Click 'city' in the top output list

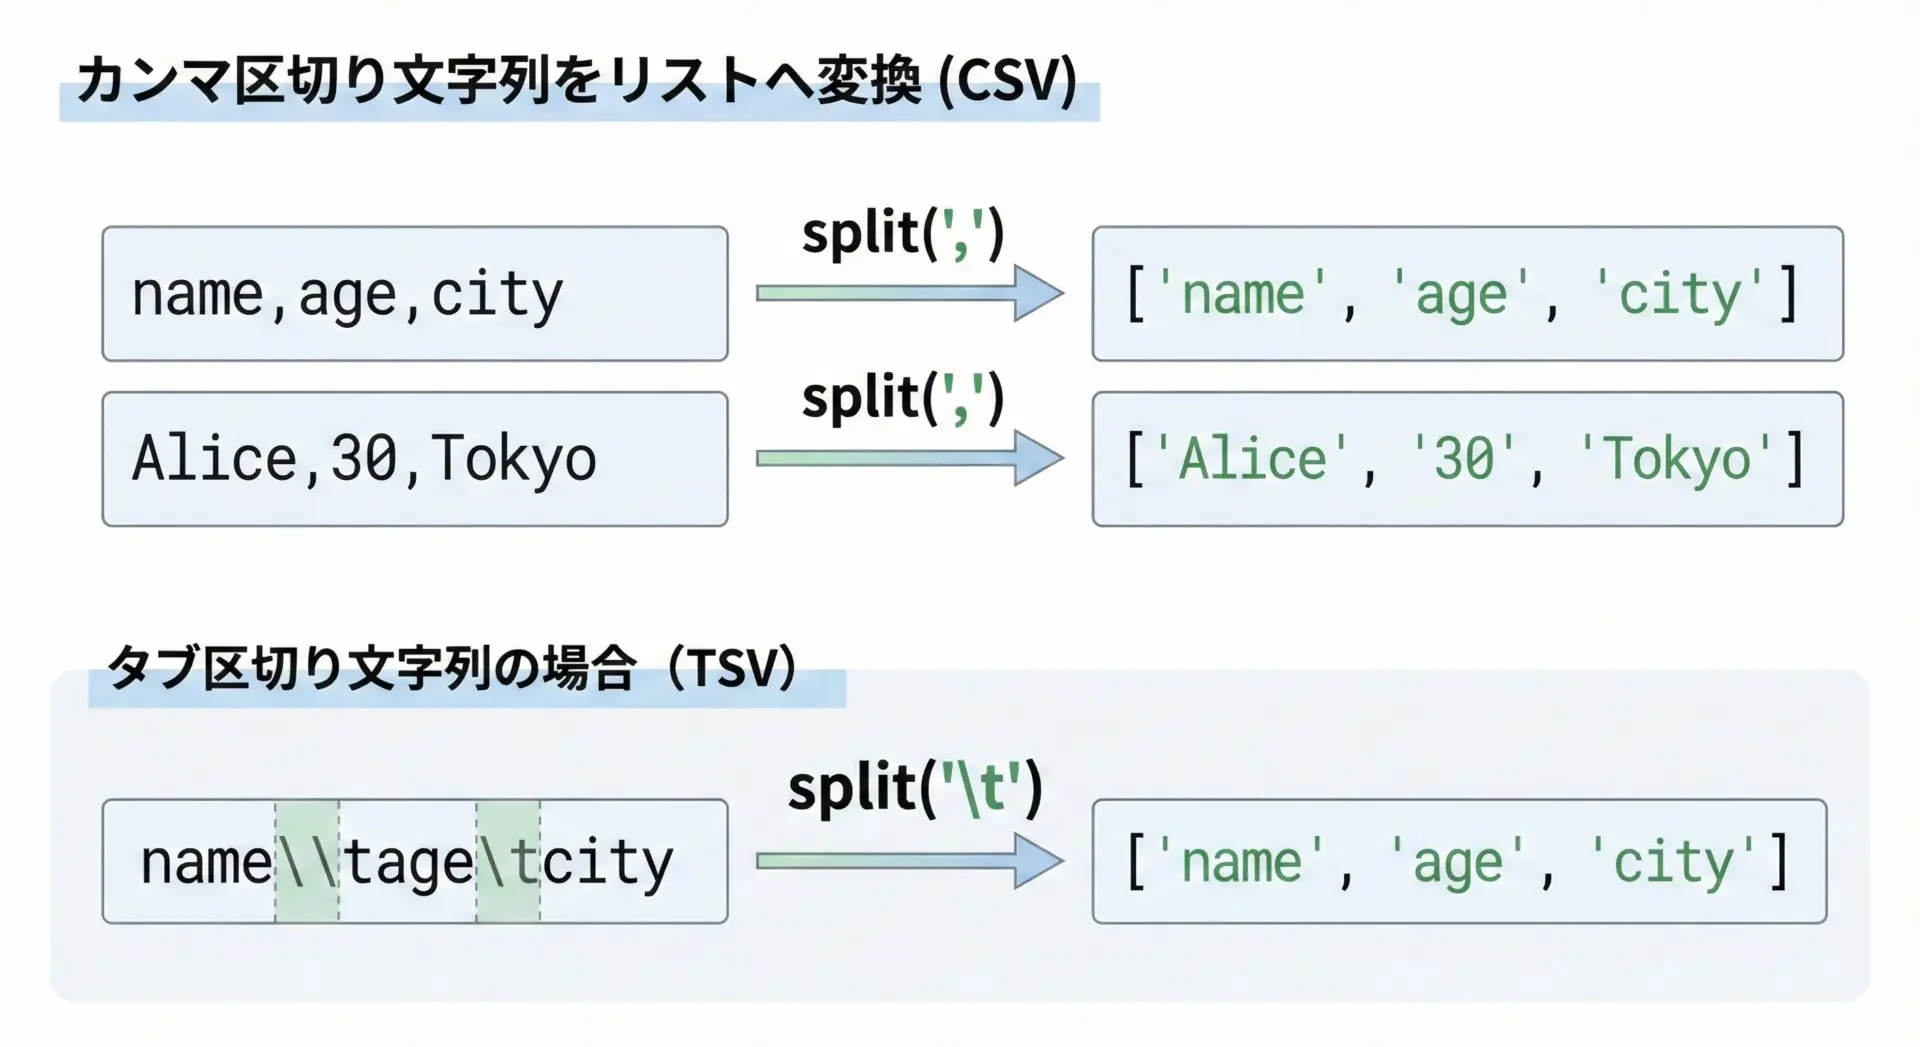[1680, 294]
